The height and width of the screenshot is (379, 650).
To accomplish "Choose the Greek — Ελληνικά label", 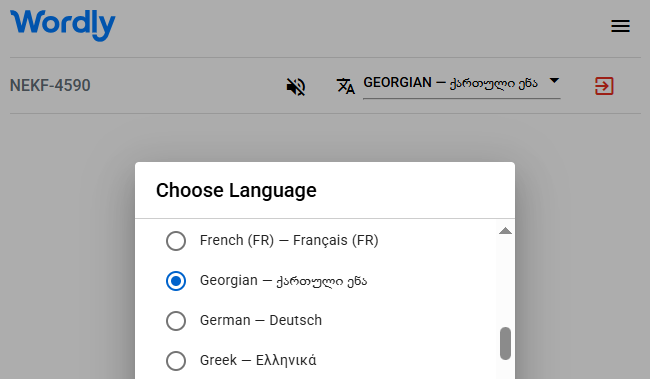I will pyautogui.click(x=258, y=360).
